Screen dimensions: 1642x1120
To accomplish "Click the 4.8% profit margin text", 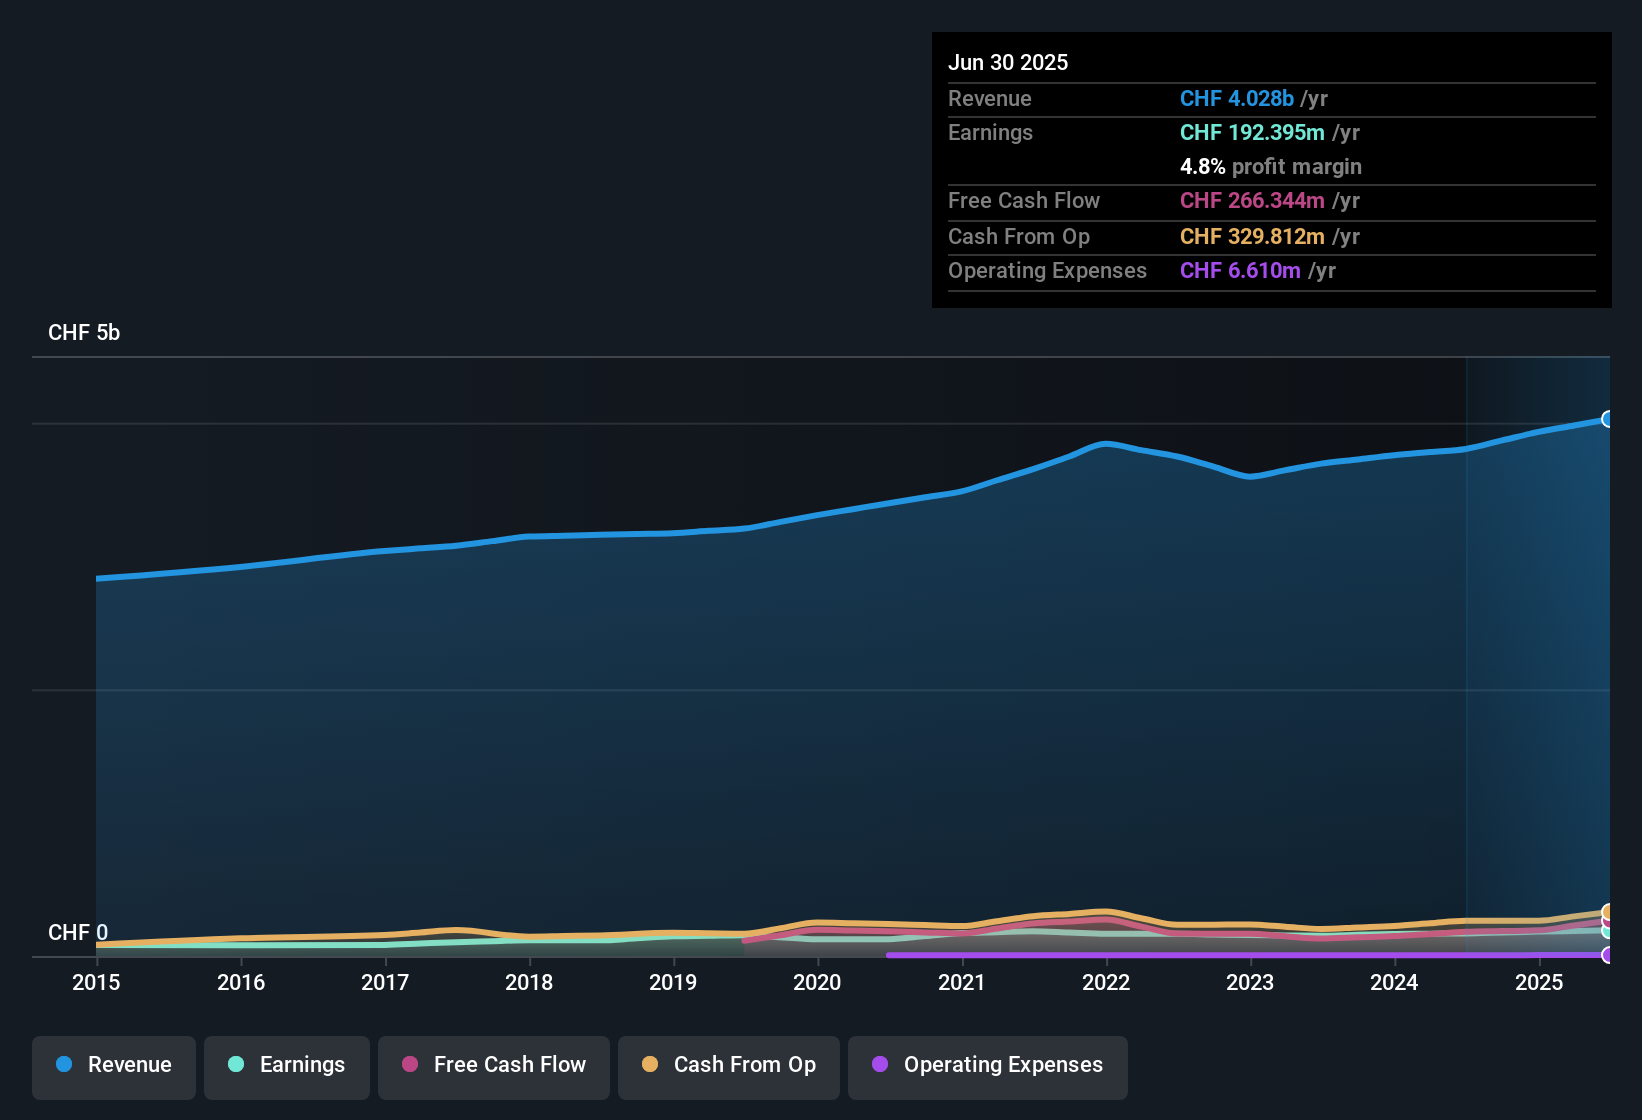I will [1270, 167].
